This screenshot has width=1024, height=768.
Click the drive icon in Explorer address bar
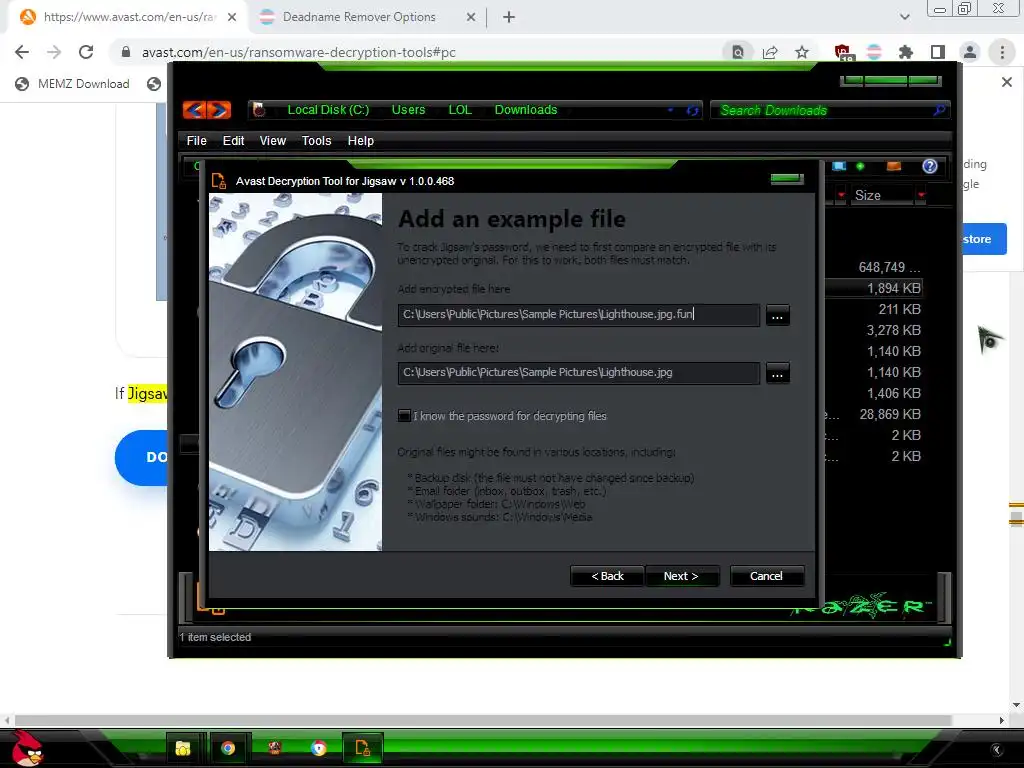tap(259, 110)
